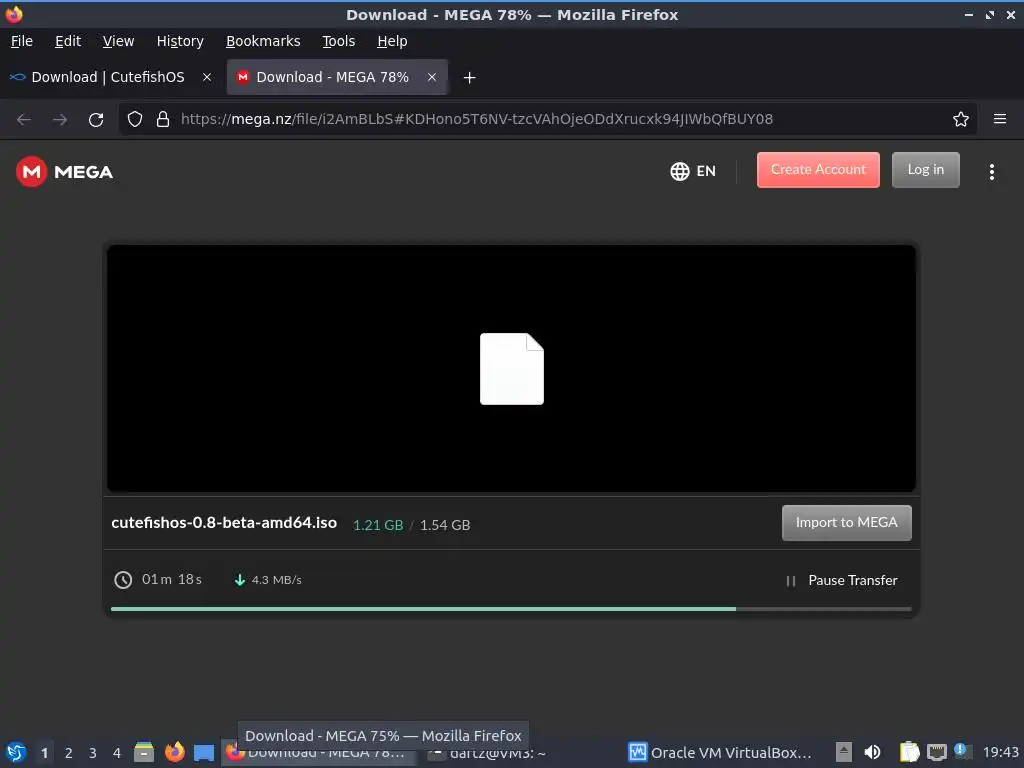Screen dimensions: 1024x768
Task: Go forward to next page
Action: (x=60, y=120)
